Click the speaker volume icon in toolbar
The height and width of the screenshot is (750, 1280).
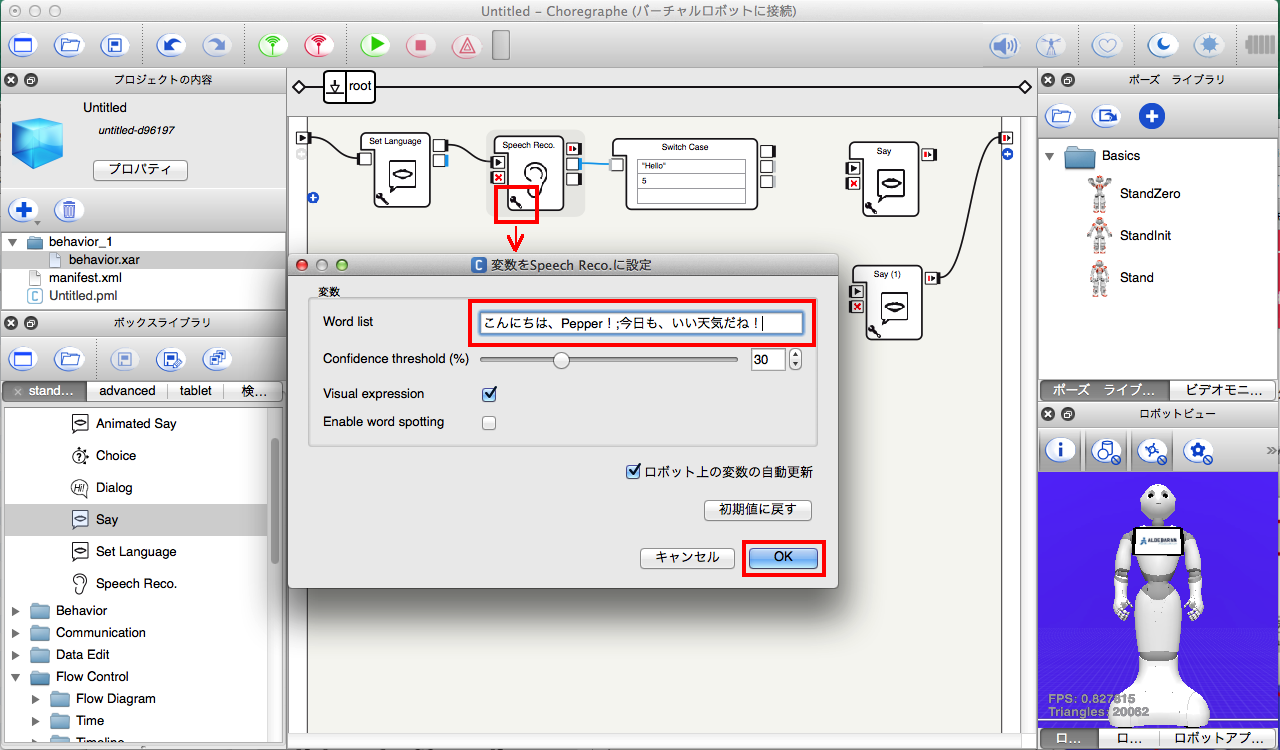(x=1004, y=46)
